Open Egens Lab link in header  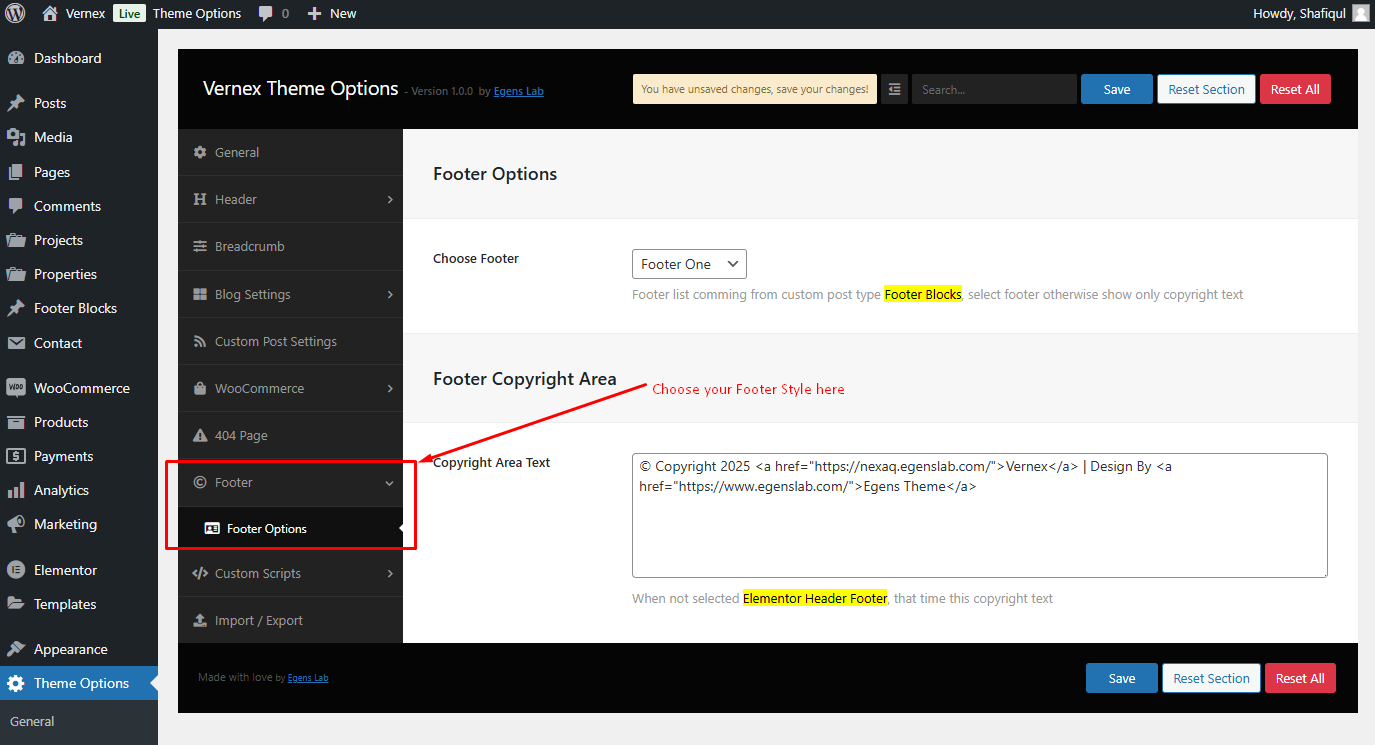pos(518,91)
